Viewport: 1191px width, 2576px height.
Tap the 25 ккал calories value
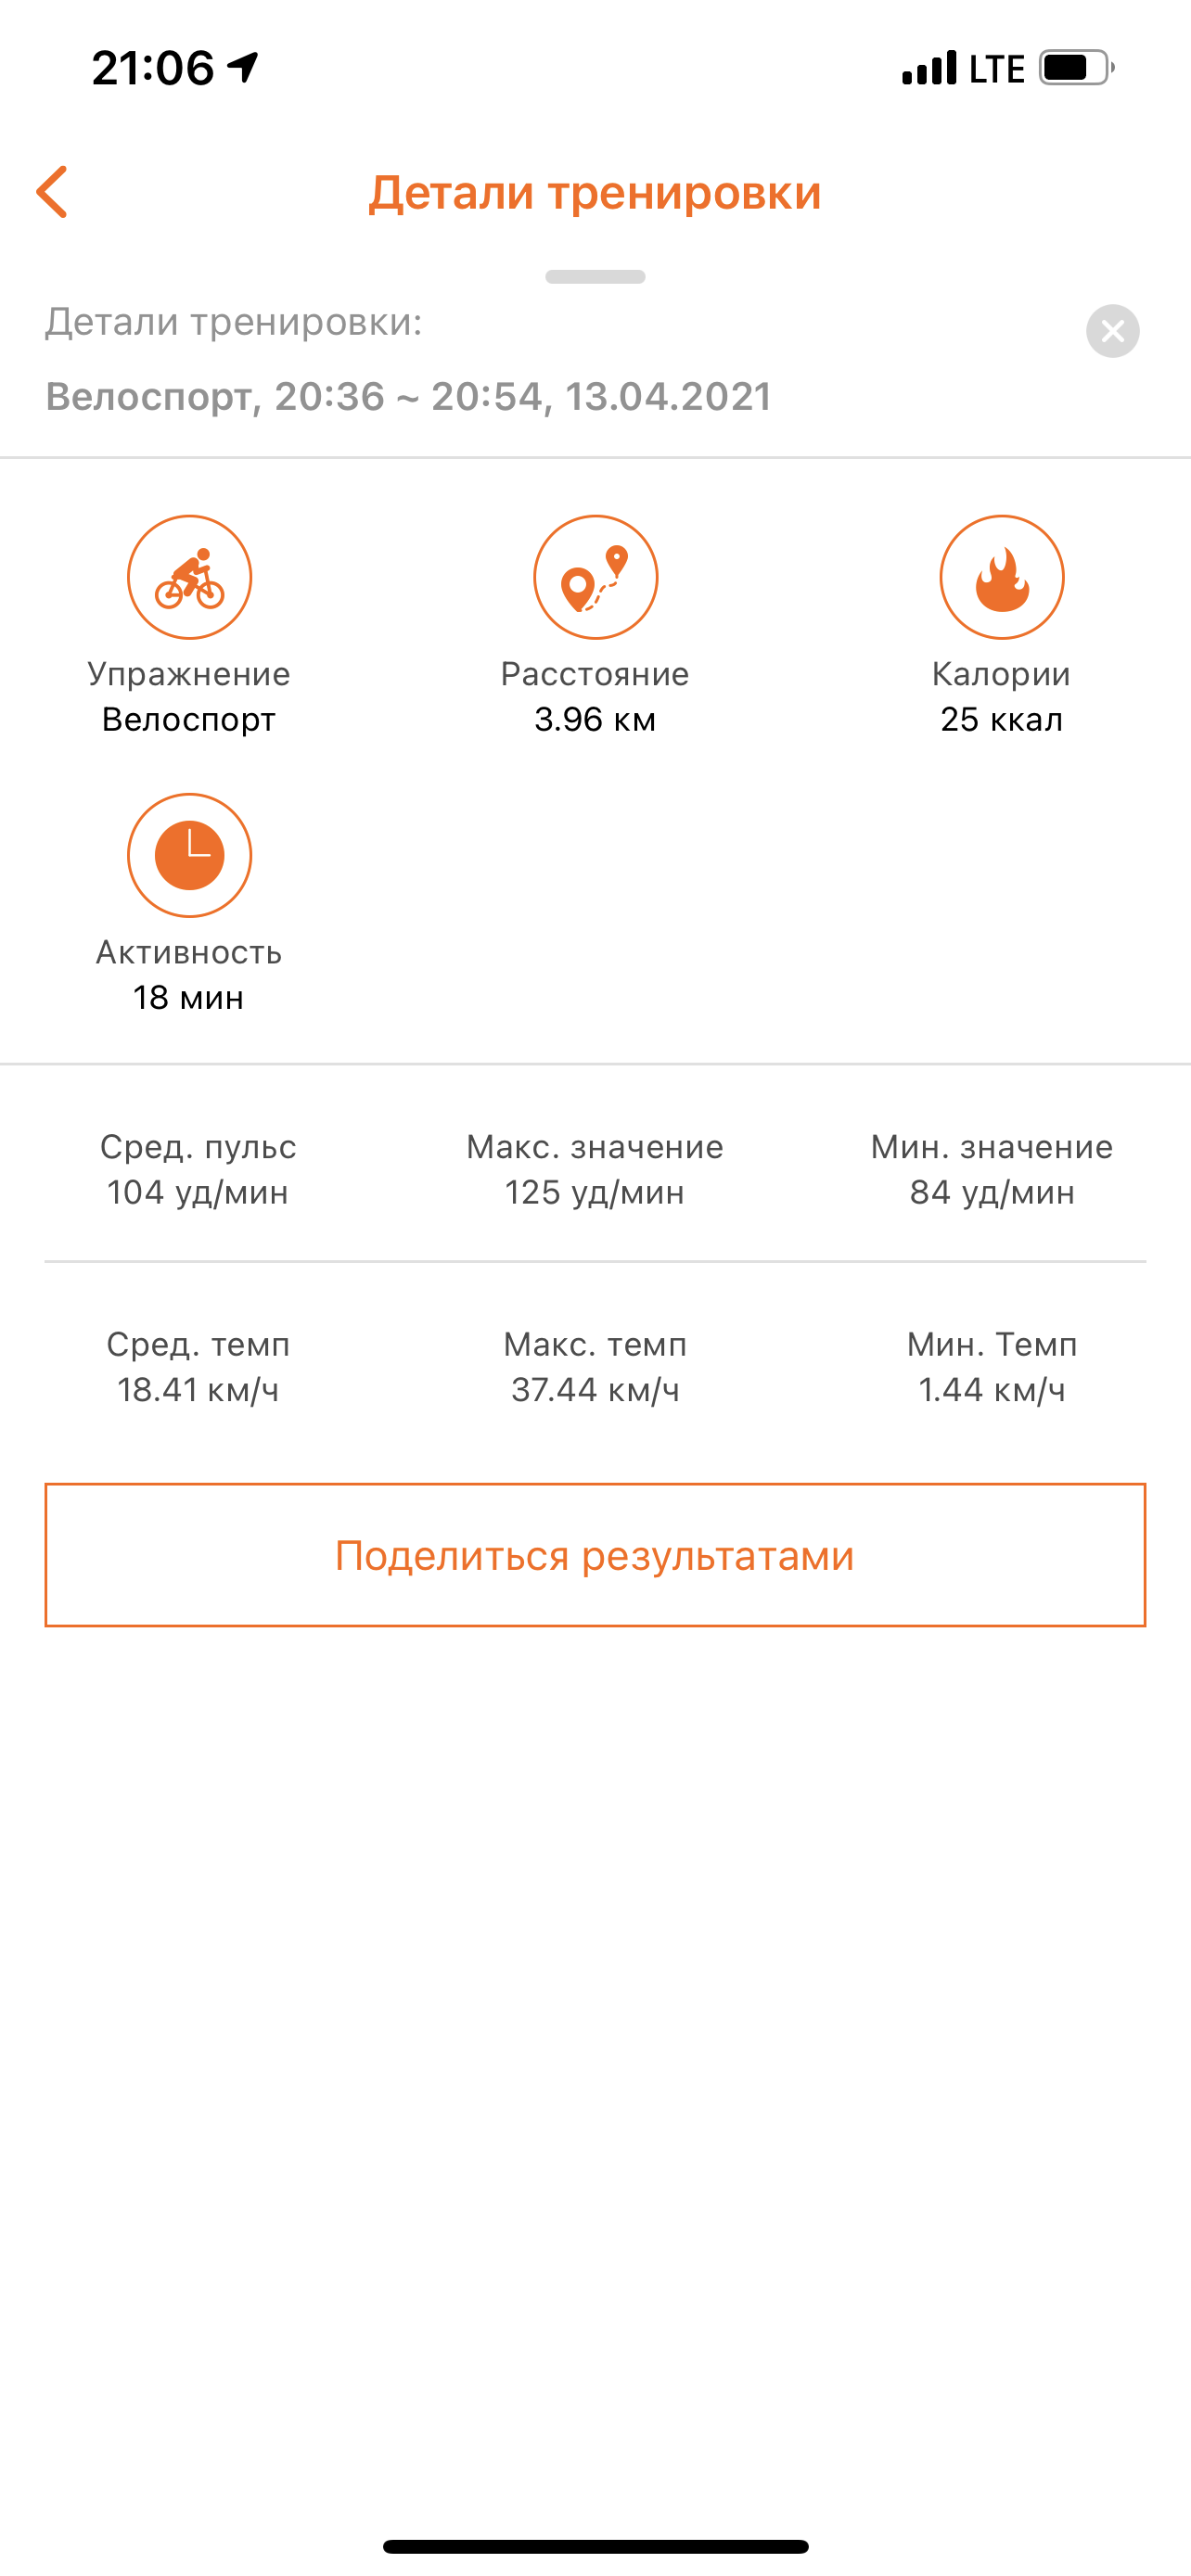pos(1001,719)
